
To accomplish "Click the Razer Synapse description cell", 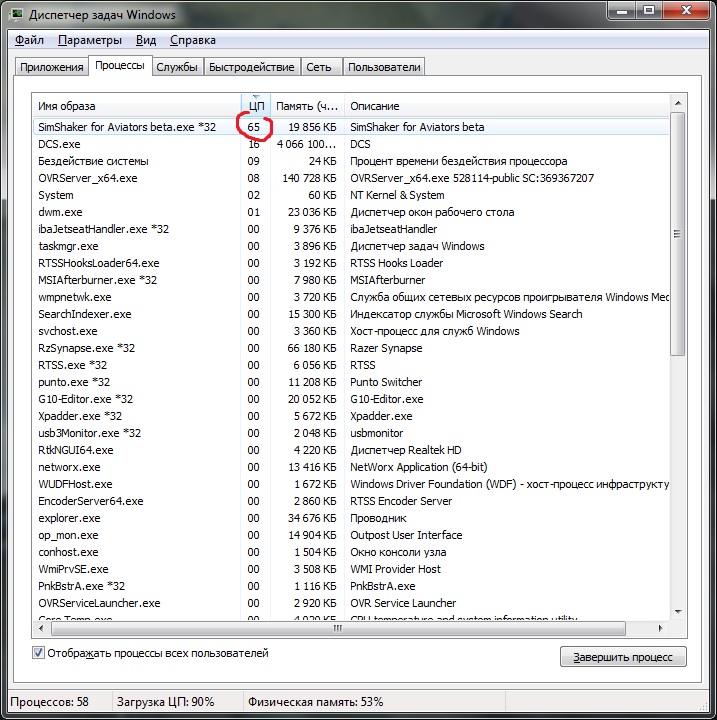I will point(386,348).
